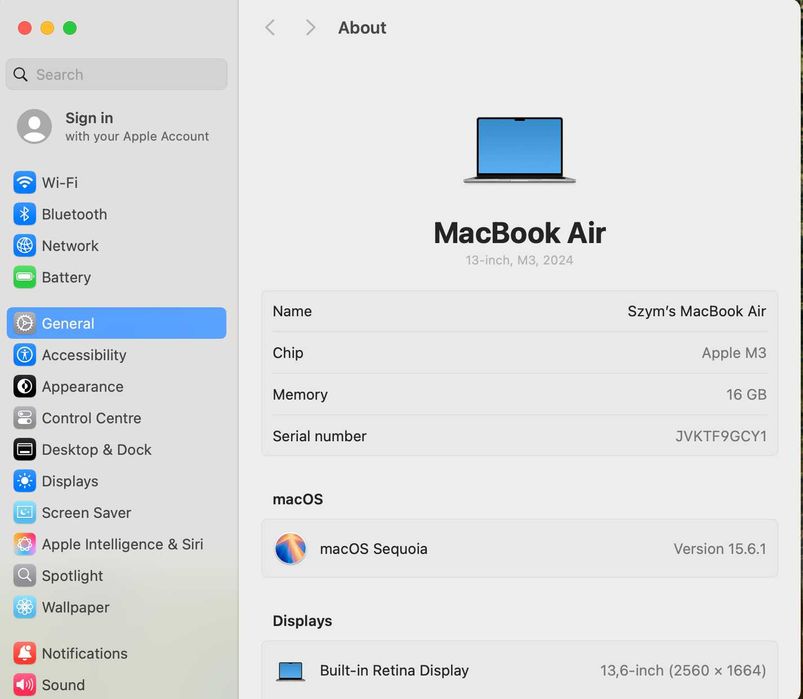This screenshot has width=803, height=699.
Task: Click the macOS Sequoia logo icon
Action: 290,548
